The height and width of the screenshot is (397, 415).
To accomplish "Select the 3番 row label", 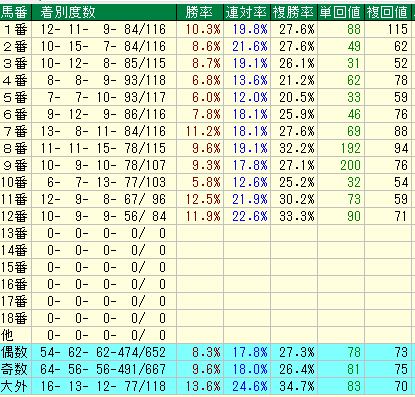I will point(15,64).
